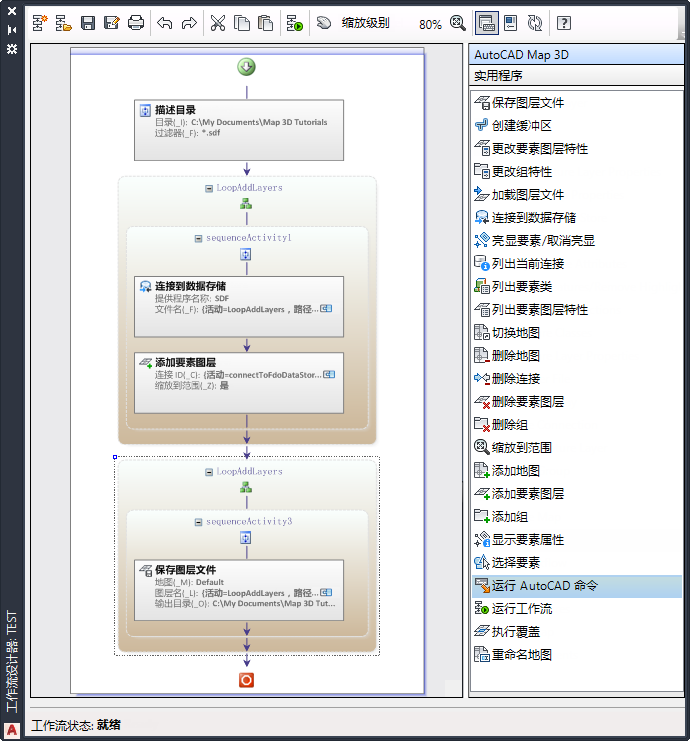The width and height of the screenshot is (690, 741).
Task: Paste activity from clipboard
Action: click(x=266, y=23)
